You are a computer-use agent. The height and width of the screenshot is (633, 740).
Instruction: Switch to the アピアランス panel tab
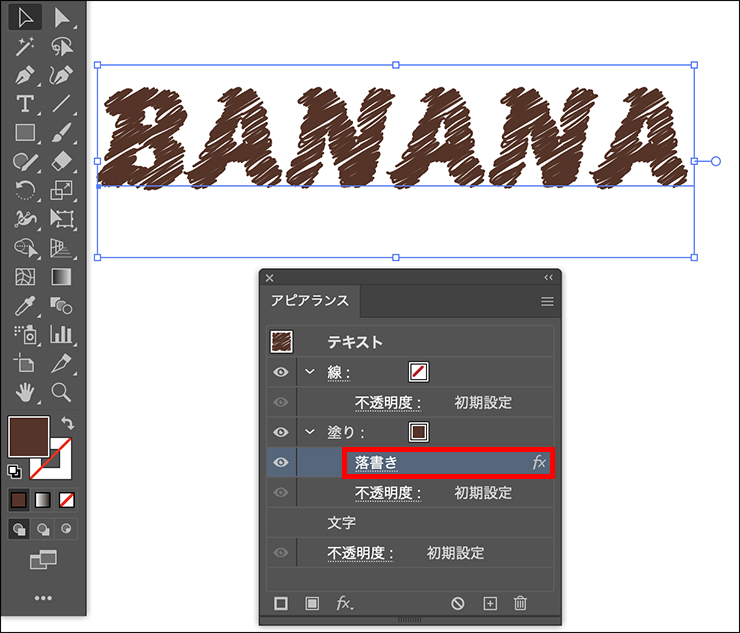(x=310, y=301)
